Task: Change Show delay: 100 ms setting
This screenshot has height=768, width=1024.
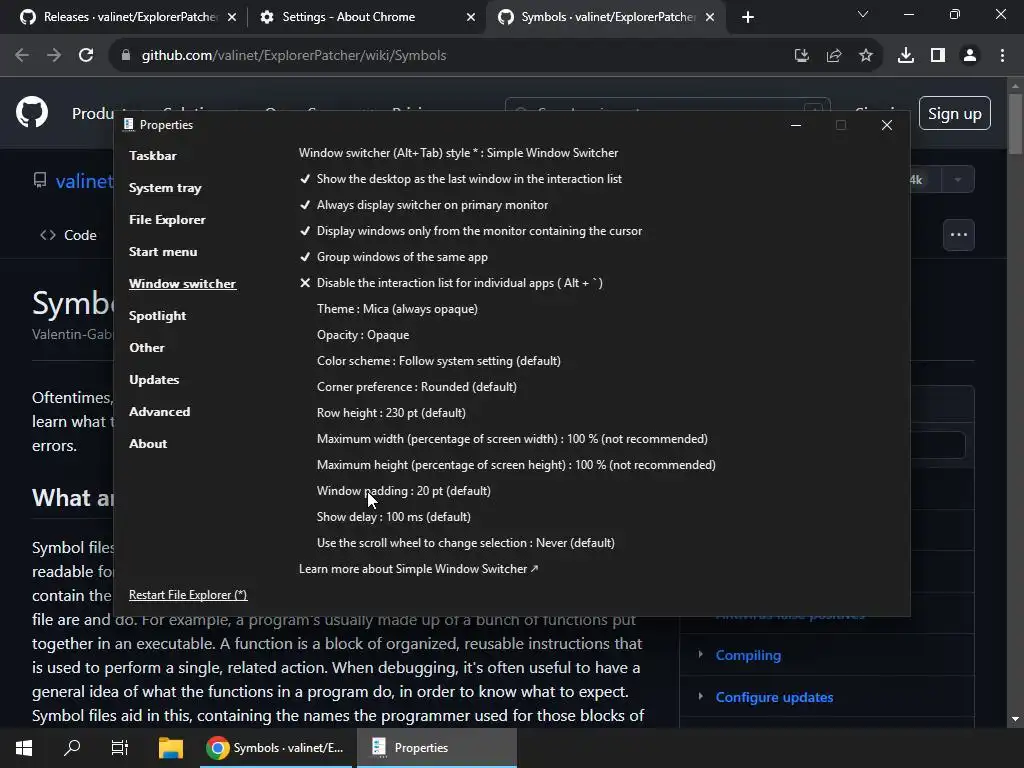Action: click(x=394, y=517)
